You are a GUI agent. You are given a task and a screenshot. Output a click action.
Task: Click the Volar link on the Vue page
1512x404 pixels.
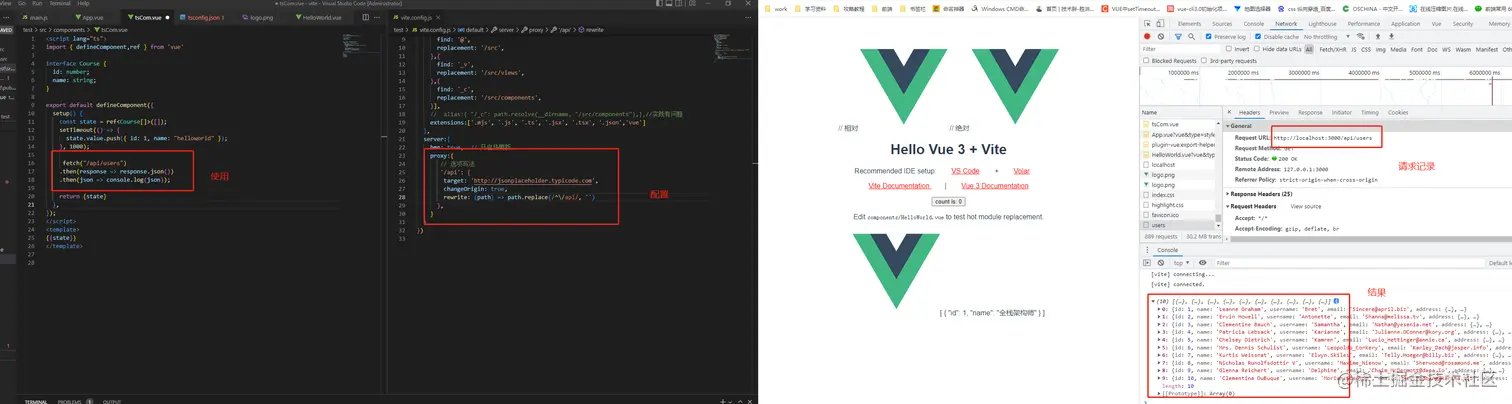pyautogui.click(x=1021, y=171)
